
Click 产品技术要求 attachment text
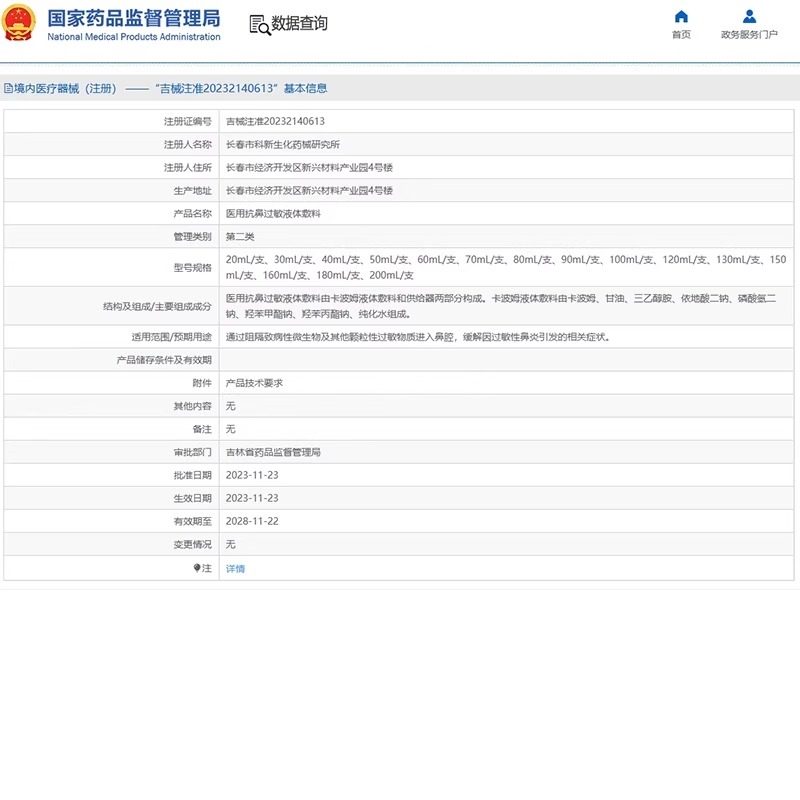[254, 383]
